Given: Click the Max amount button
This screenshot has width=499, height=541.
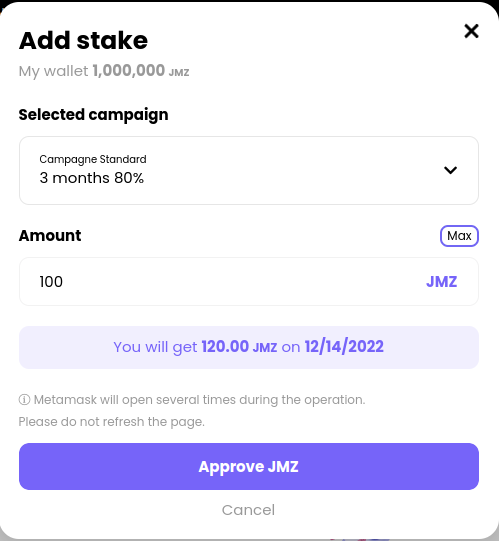Looking at the screenshot, I should click(x=459, y=236).
